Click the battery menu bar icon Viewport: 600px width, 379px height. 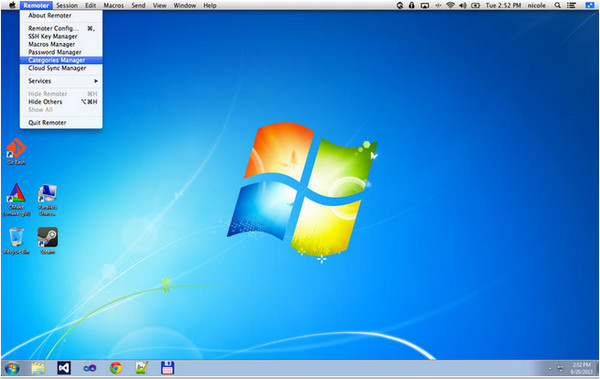(x=475, y=5)
